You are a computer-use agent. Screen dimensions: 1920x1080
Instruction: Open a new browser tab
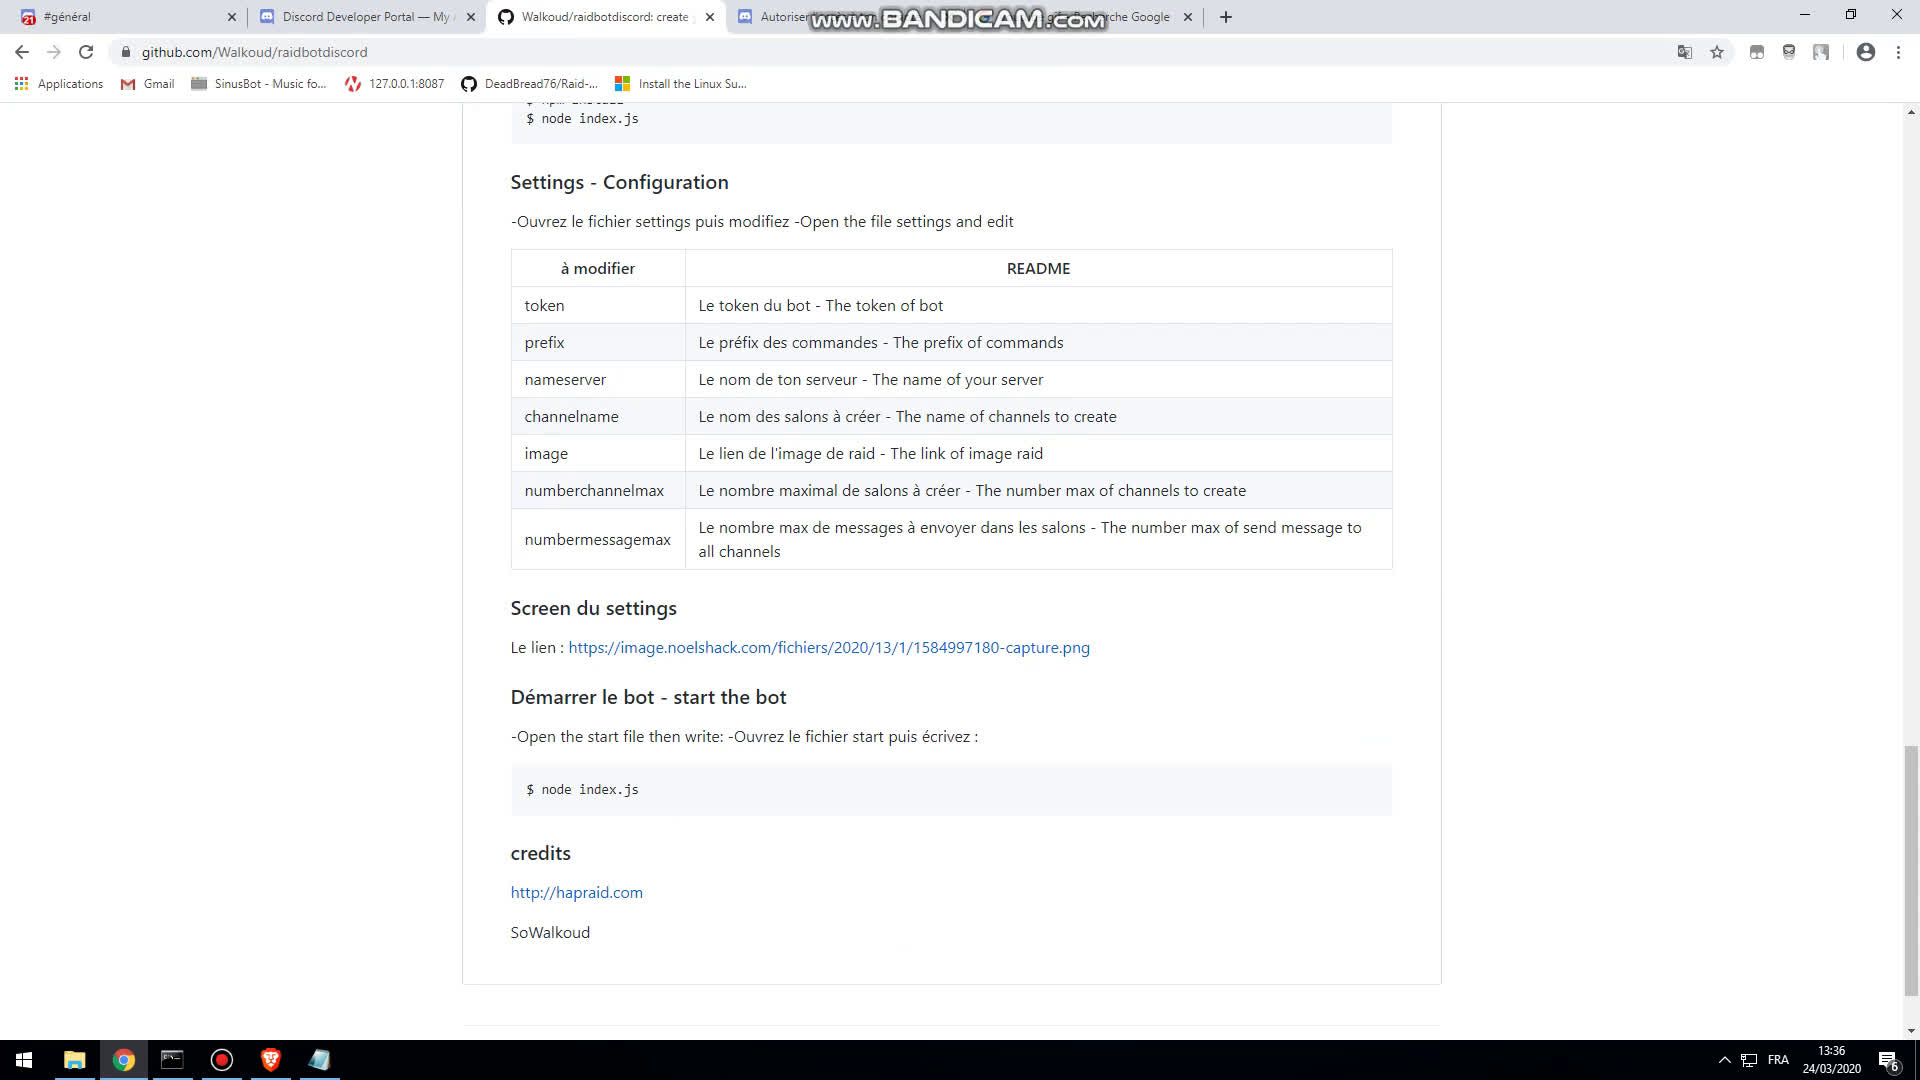(1226, 17)
